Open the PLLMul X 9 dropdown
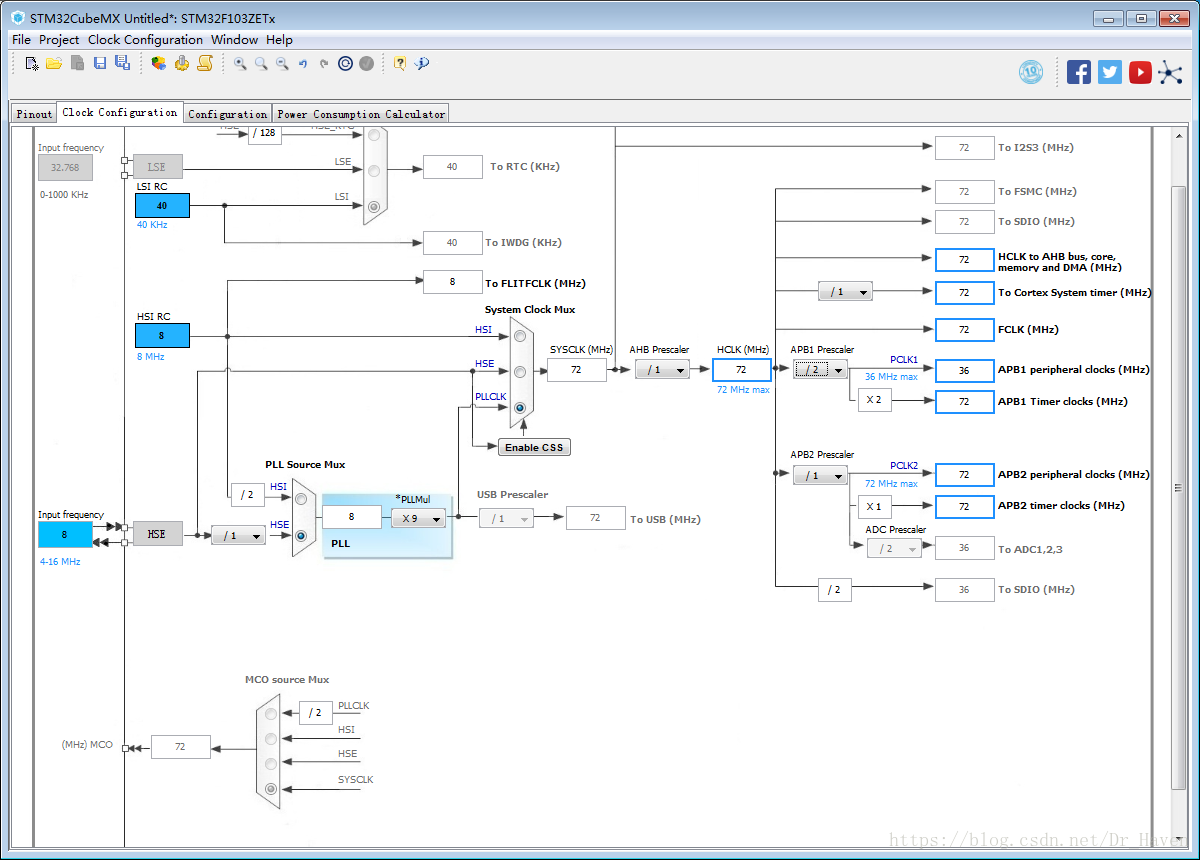This screenshot has height=860, width=1200. pyautogui.click(x=418, y=518)
